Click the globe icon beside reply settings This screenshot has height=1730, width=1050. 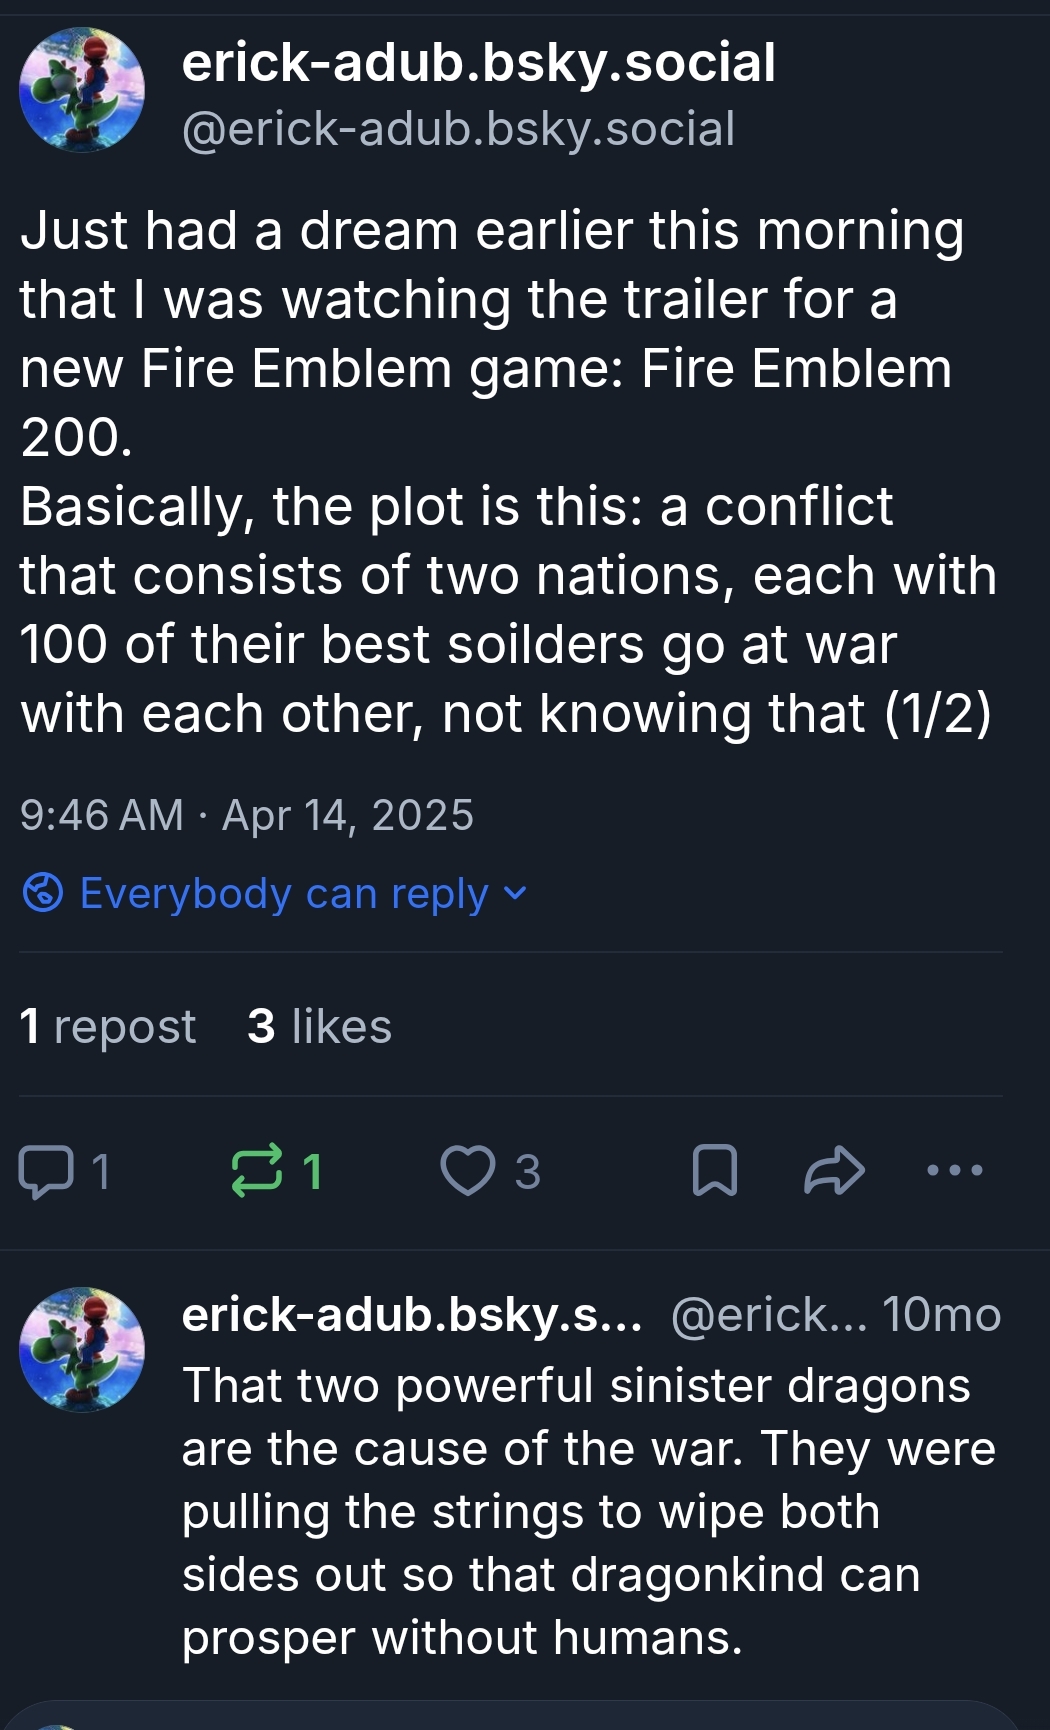pos(43,892)
